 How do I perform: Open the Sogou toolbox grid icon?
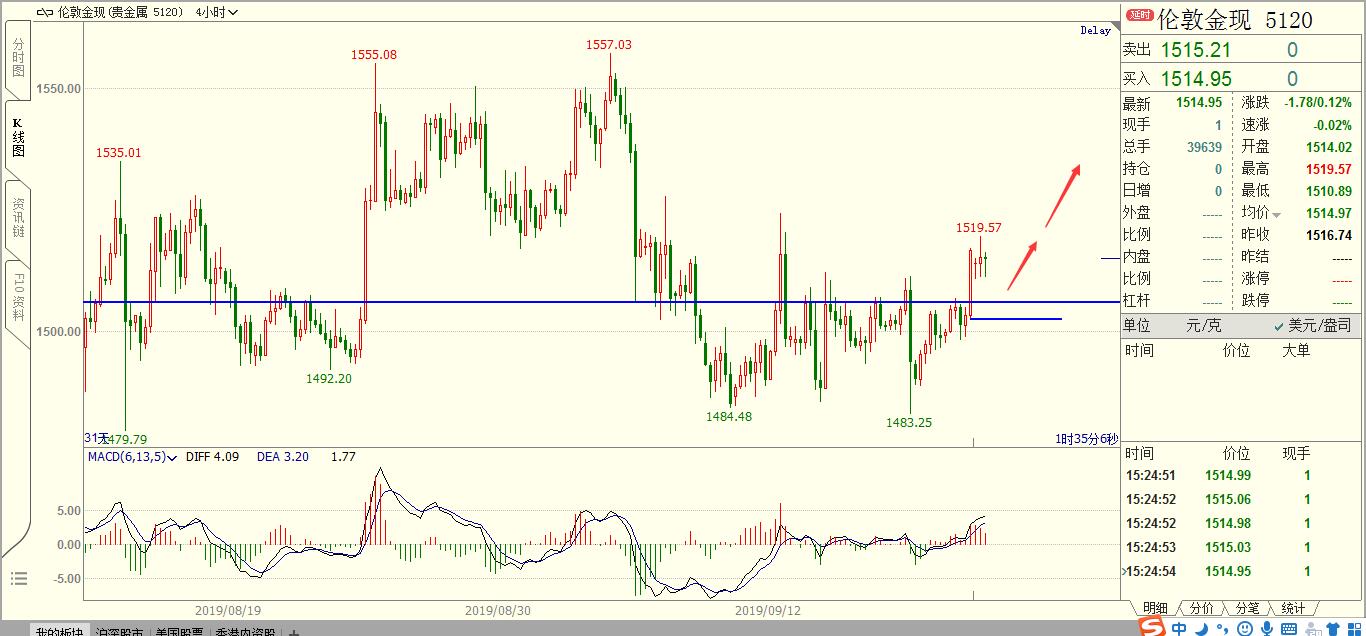click(x=1355, y=628)
